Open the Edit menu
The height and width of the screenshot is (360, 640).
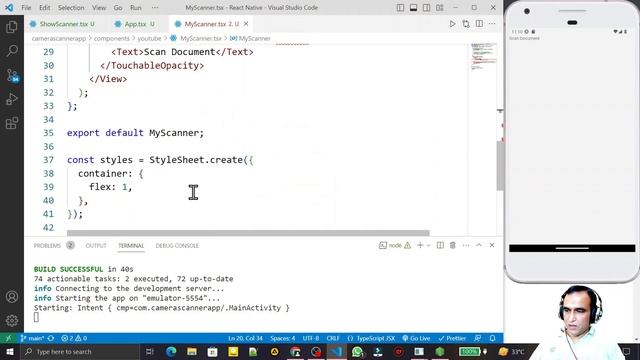(44, 8)
